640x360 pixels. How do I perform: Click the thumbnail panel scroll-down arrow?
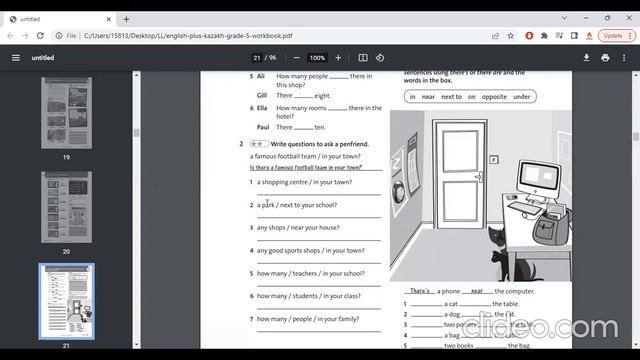tap(136, 345)
